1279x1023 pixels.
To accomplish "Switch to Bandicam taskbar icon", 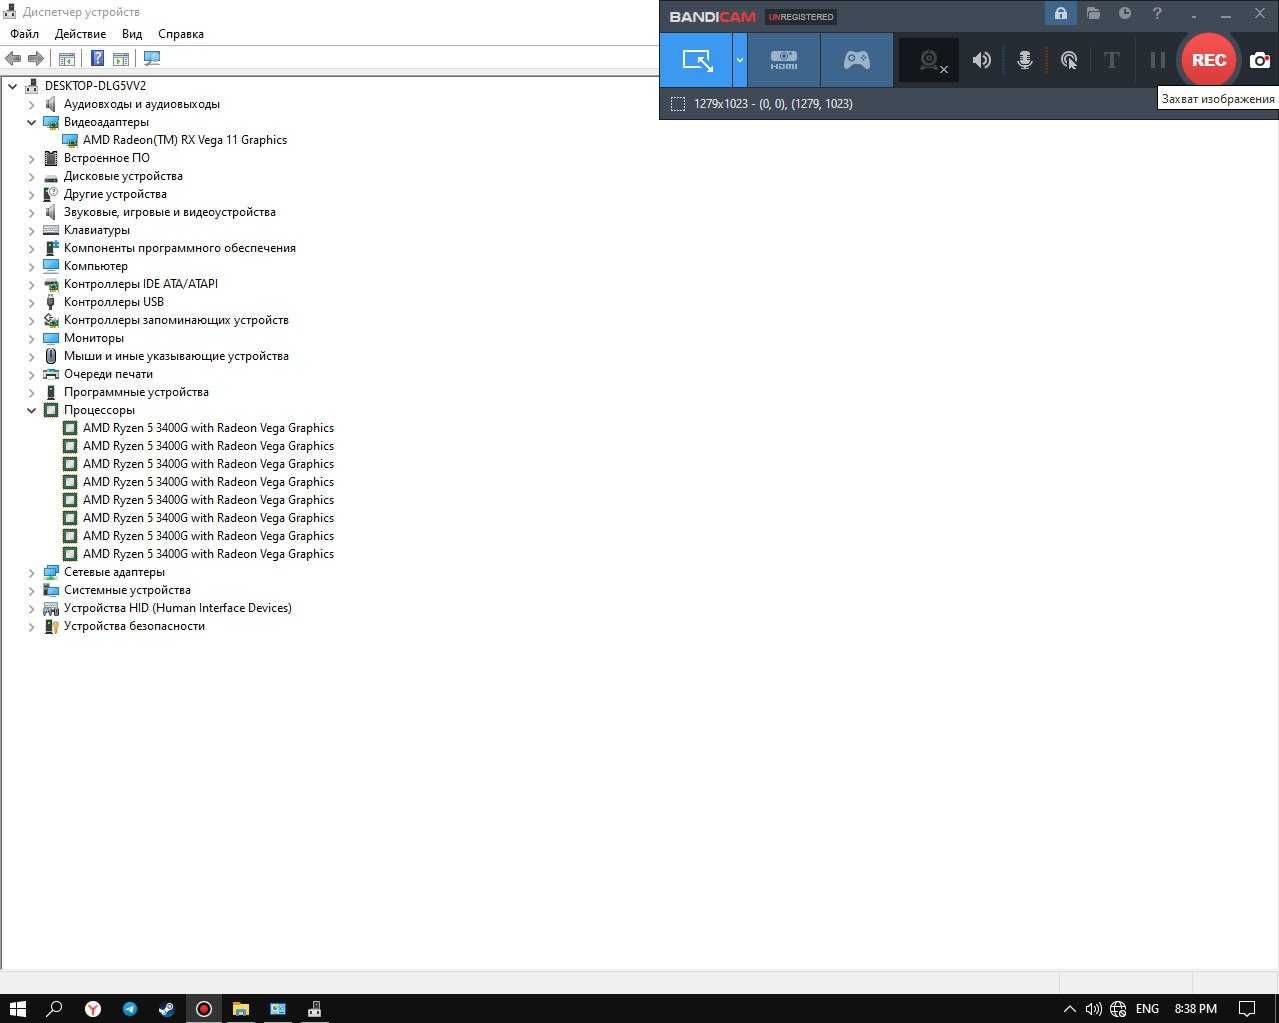I will tap(203, 1009).
